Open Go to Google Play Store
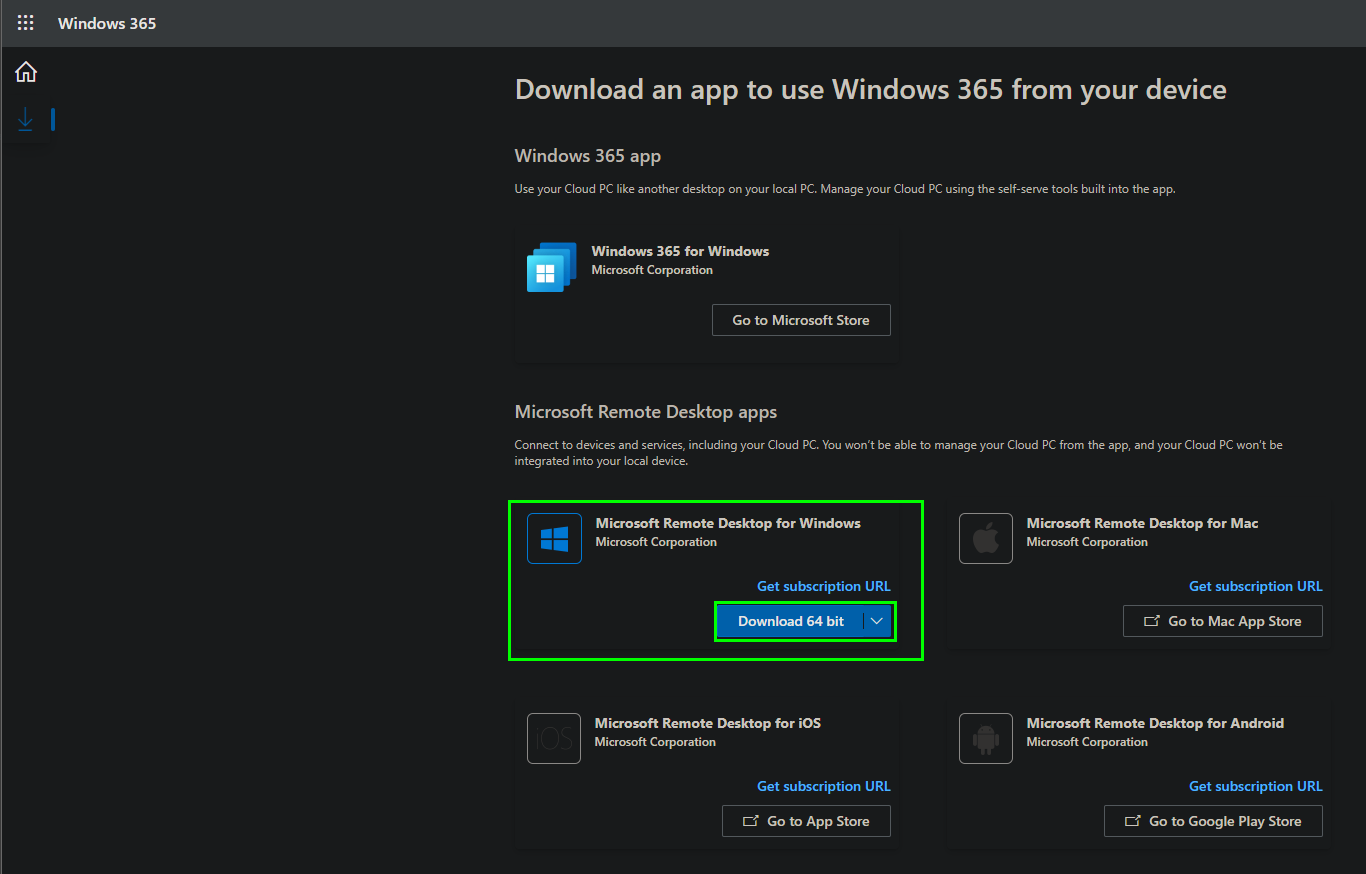 click(1213, 821)
